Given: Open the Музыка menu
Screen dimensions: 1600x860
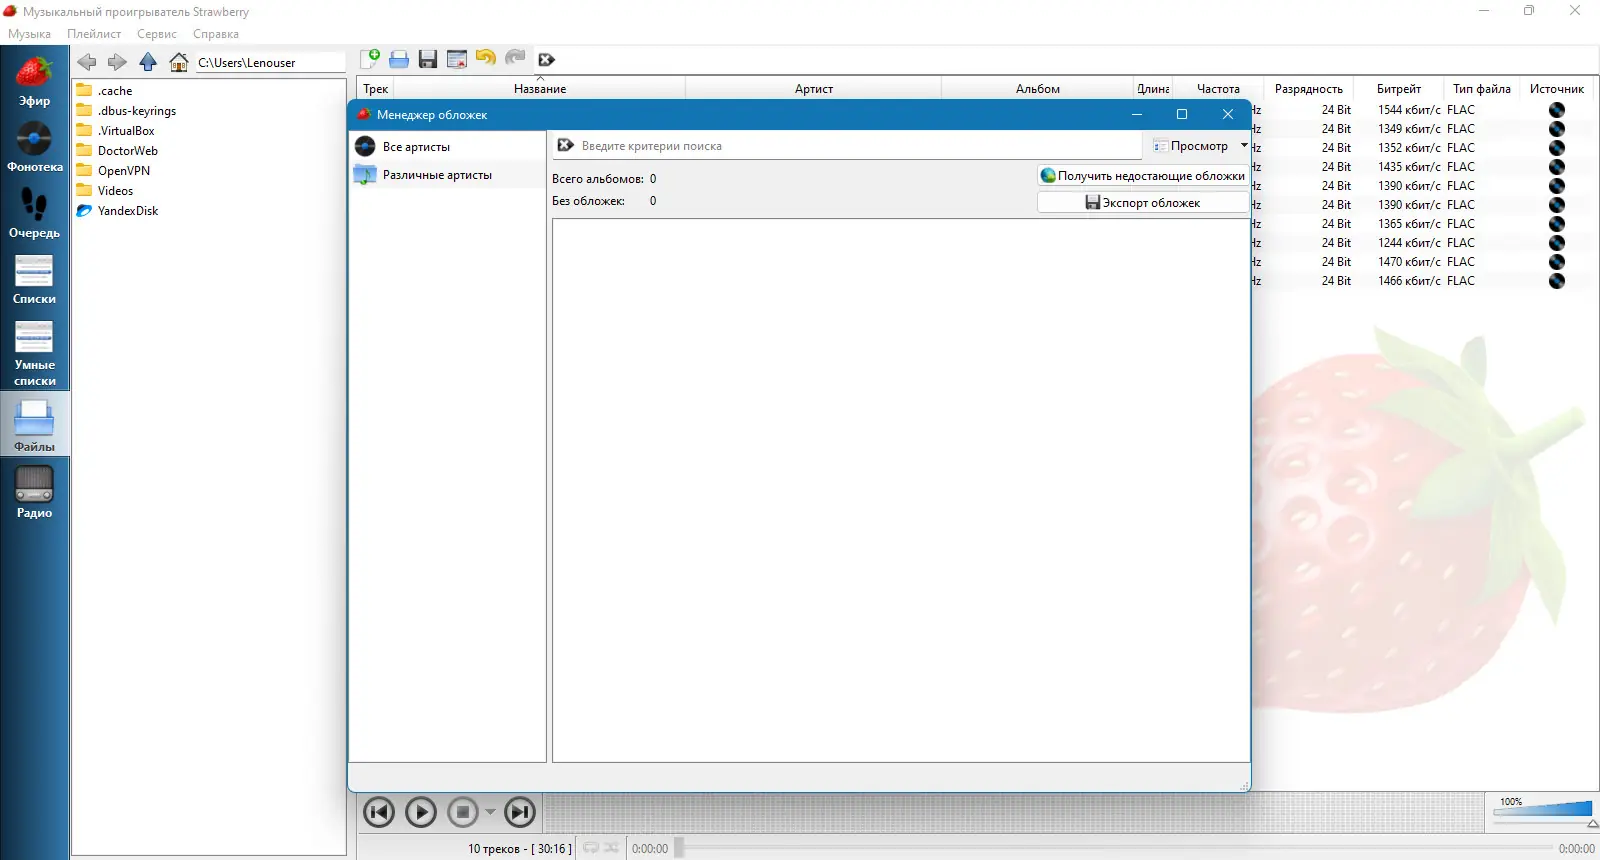Looking at the screenshot, I should click(29, 34).
